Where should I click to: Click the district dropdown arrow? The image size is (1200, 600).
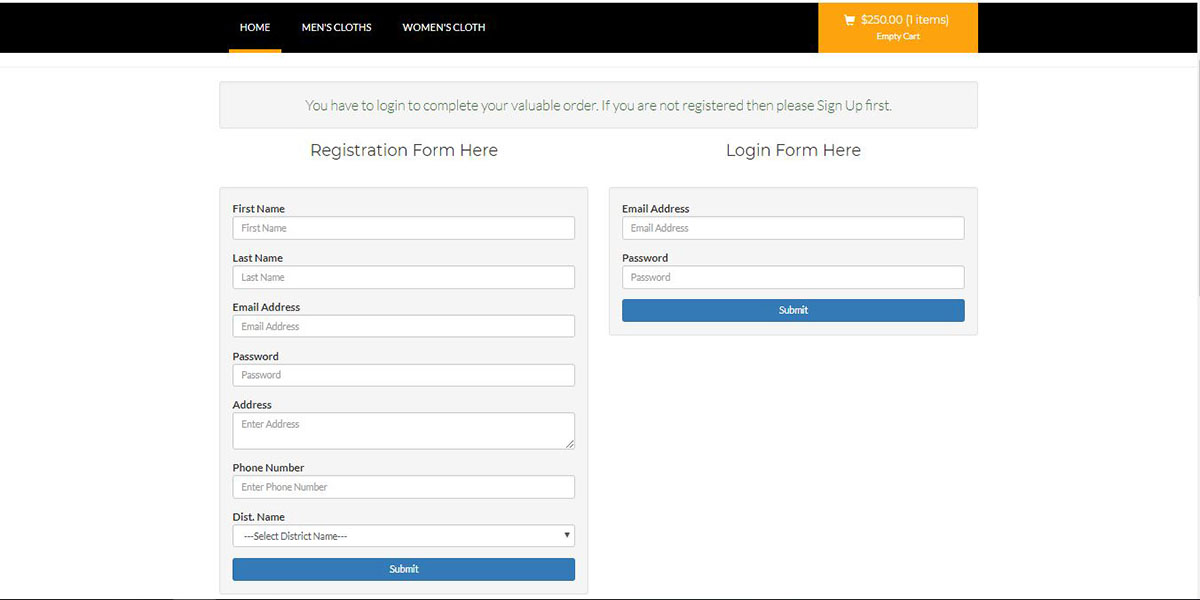click(x=567, y=536)
